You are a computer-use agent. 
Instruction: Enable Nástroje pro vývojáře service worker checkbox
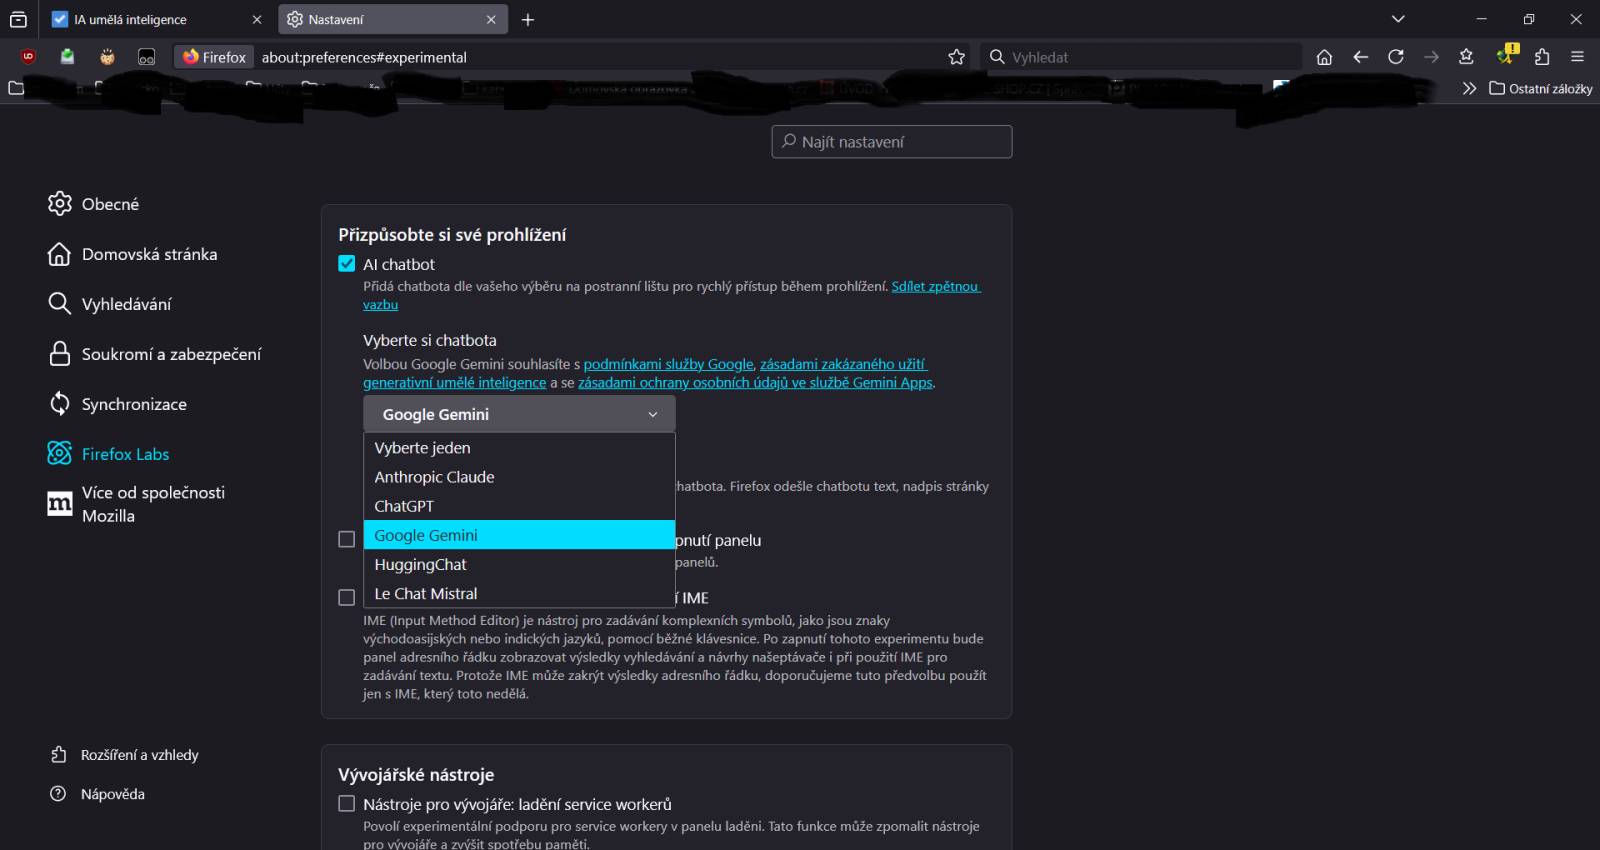click(x=347, y=803)
